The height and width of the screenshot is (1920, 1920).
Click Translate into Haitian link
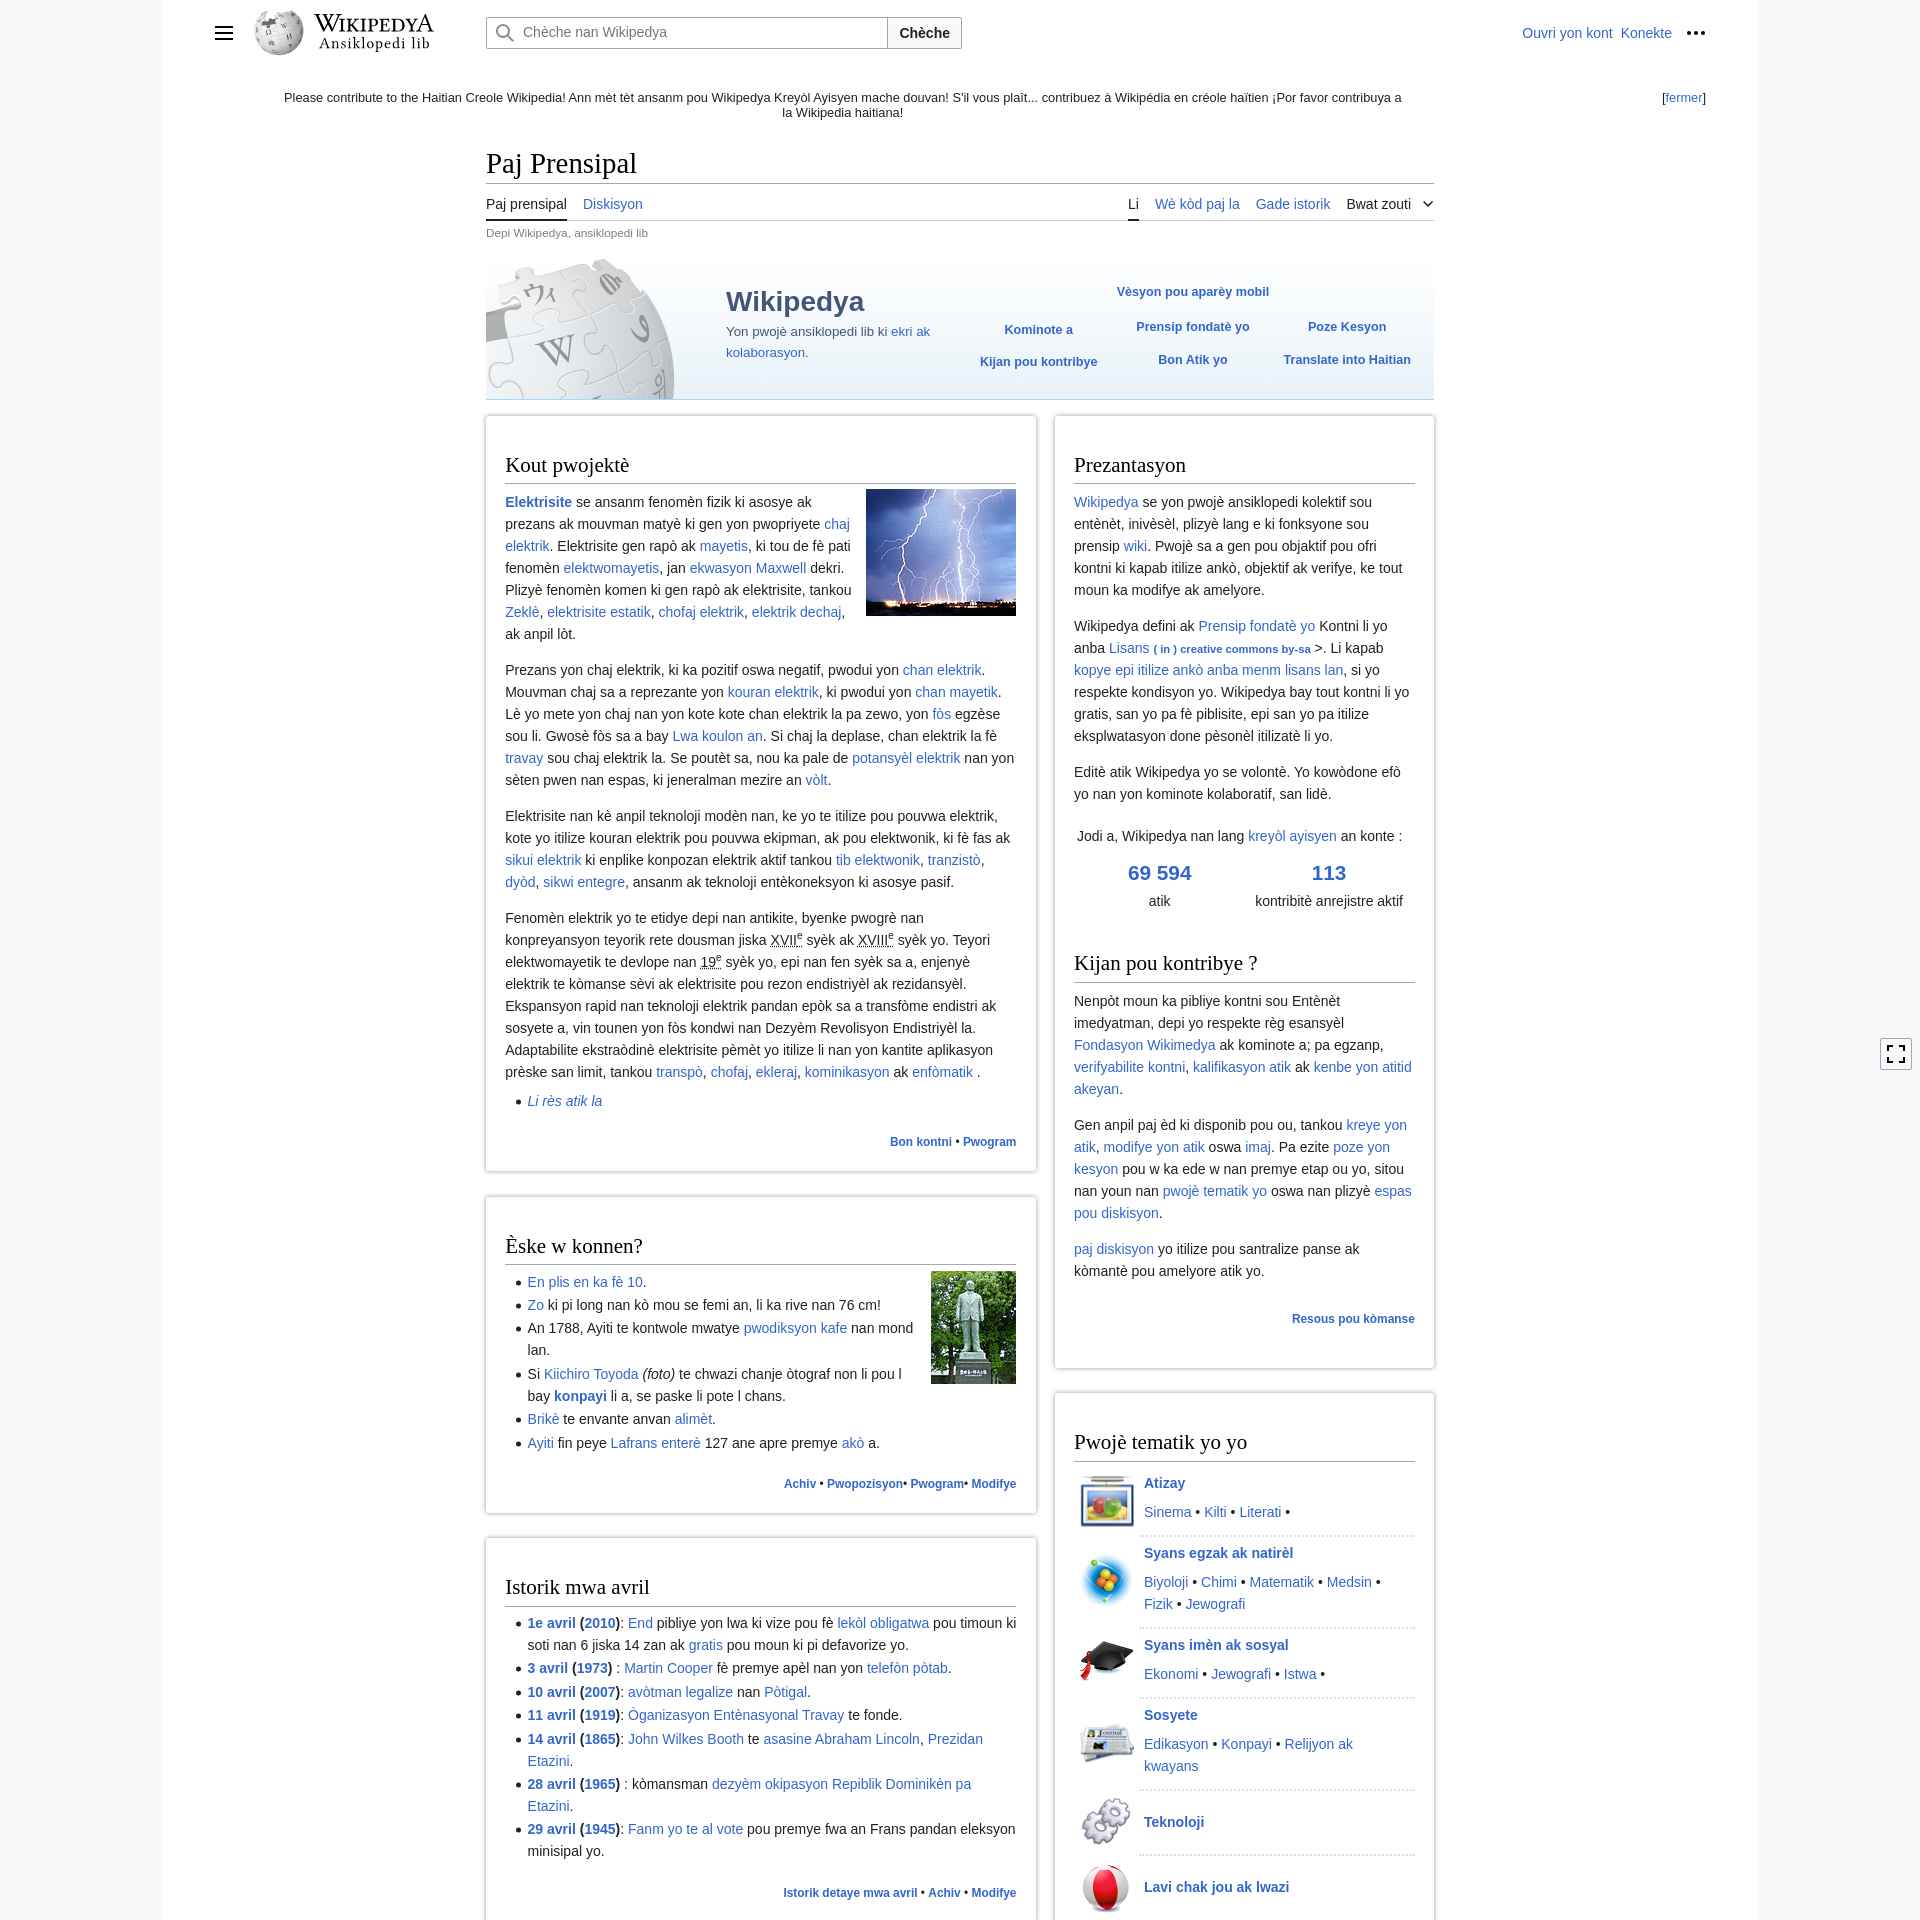[x=1346, y=360]
